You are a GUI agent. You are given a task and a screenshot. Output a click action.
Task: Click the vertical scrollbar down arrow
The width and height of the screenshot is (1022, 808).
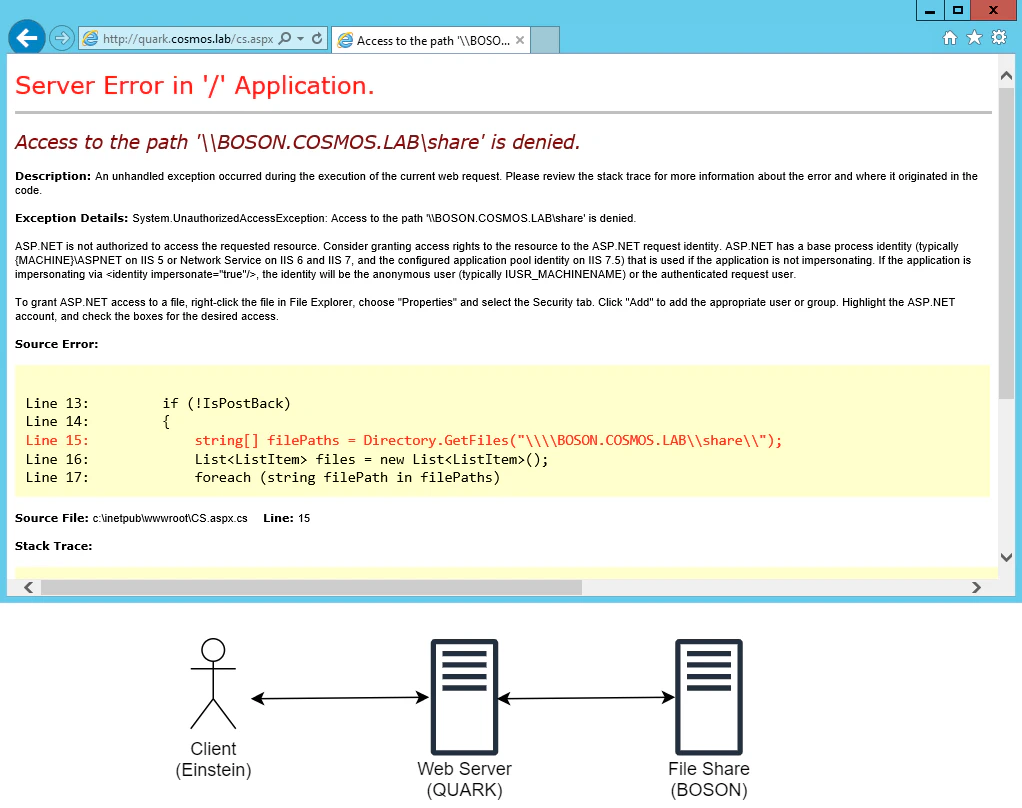coord(1006,557)
